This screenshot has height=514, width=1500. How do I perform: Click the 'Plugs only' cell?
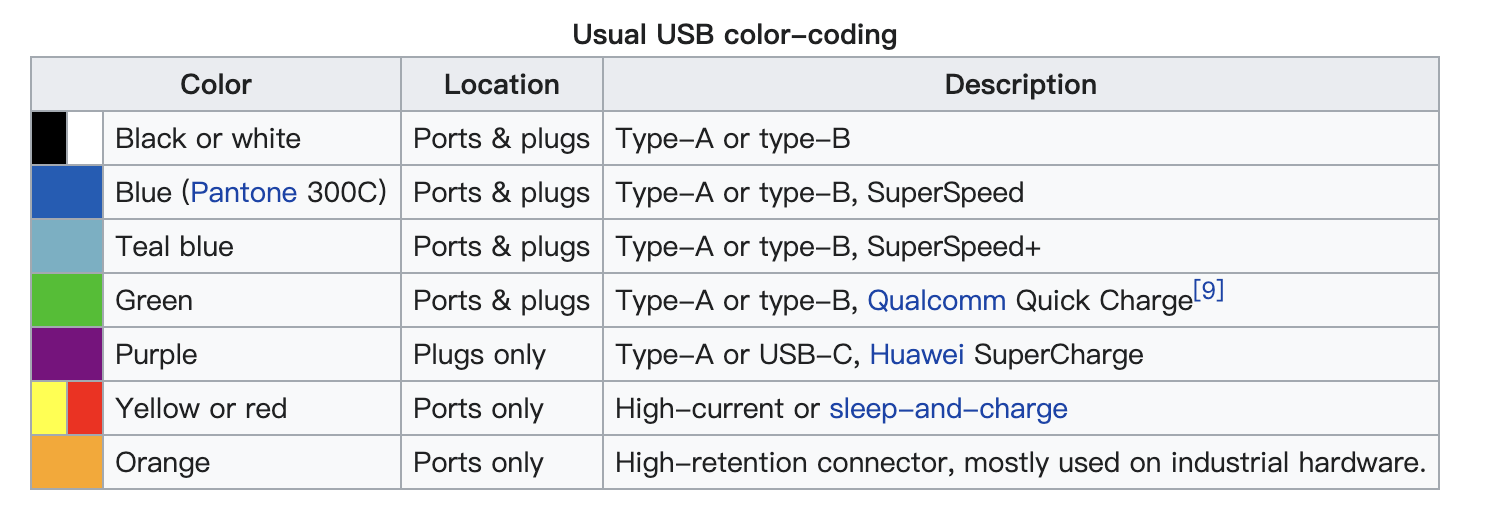coord(479,354)
